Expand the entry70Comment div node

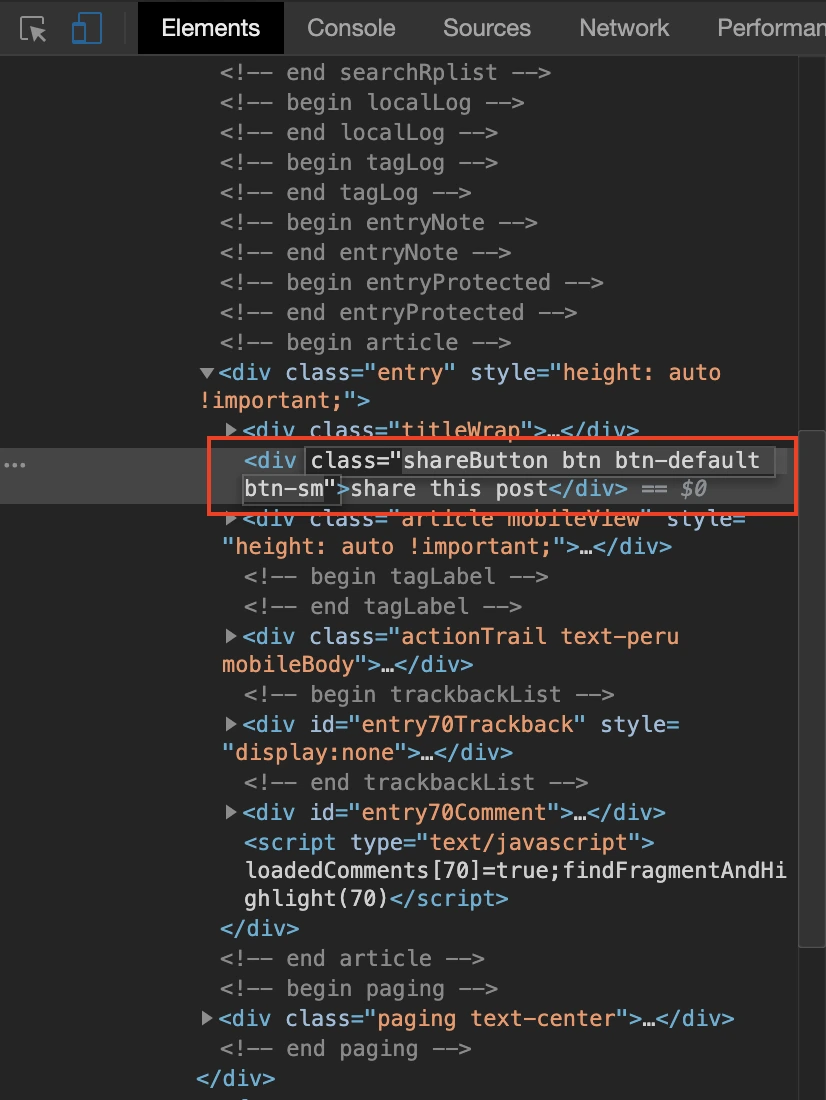(231, 812)
